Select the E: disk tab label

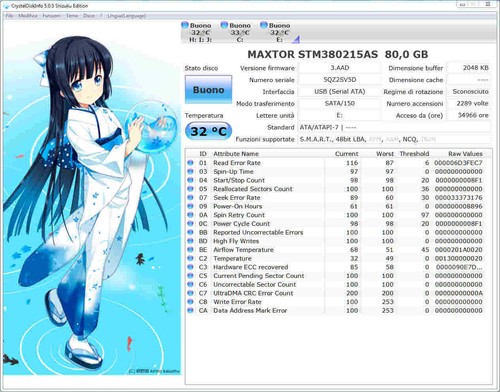tap(279, 40)
